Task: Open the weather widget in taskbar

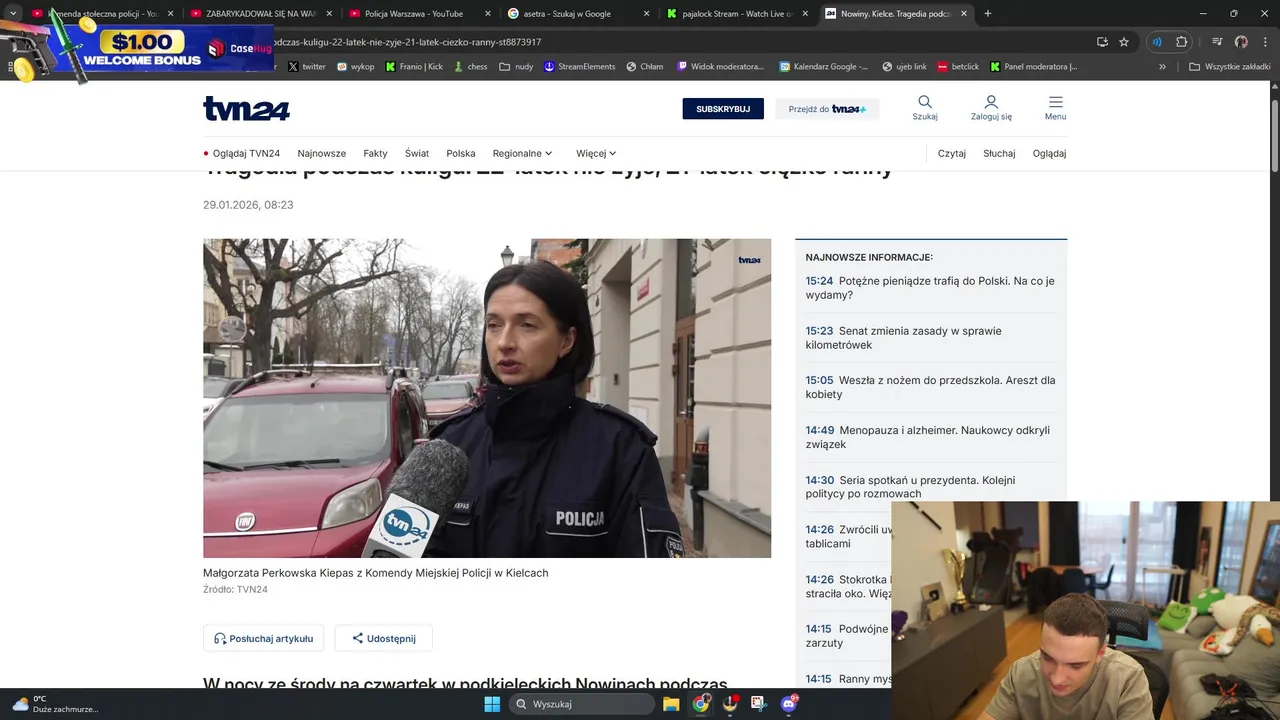Action: tap(55, 704)
